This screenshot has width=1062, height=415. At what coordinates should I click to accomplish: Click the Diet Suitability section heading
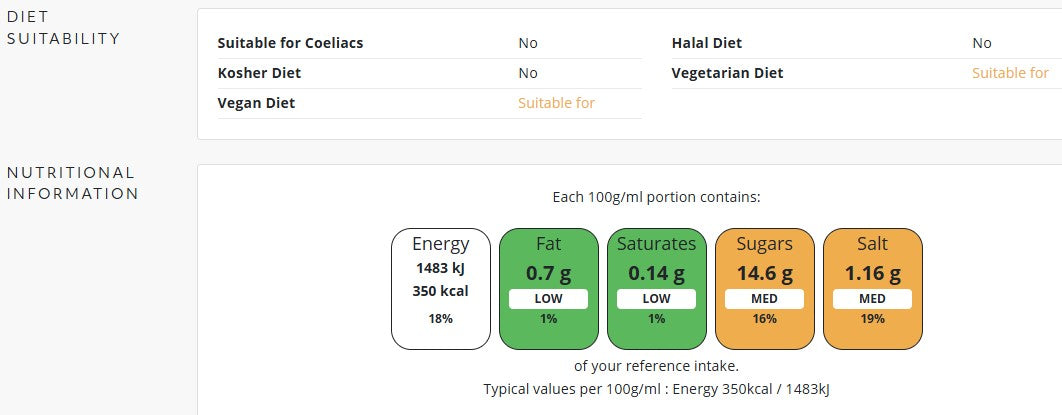[x=64, y=28]
